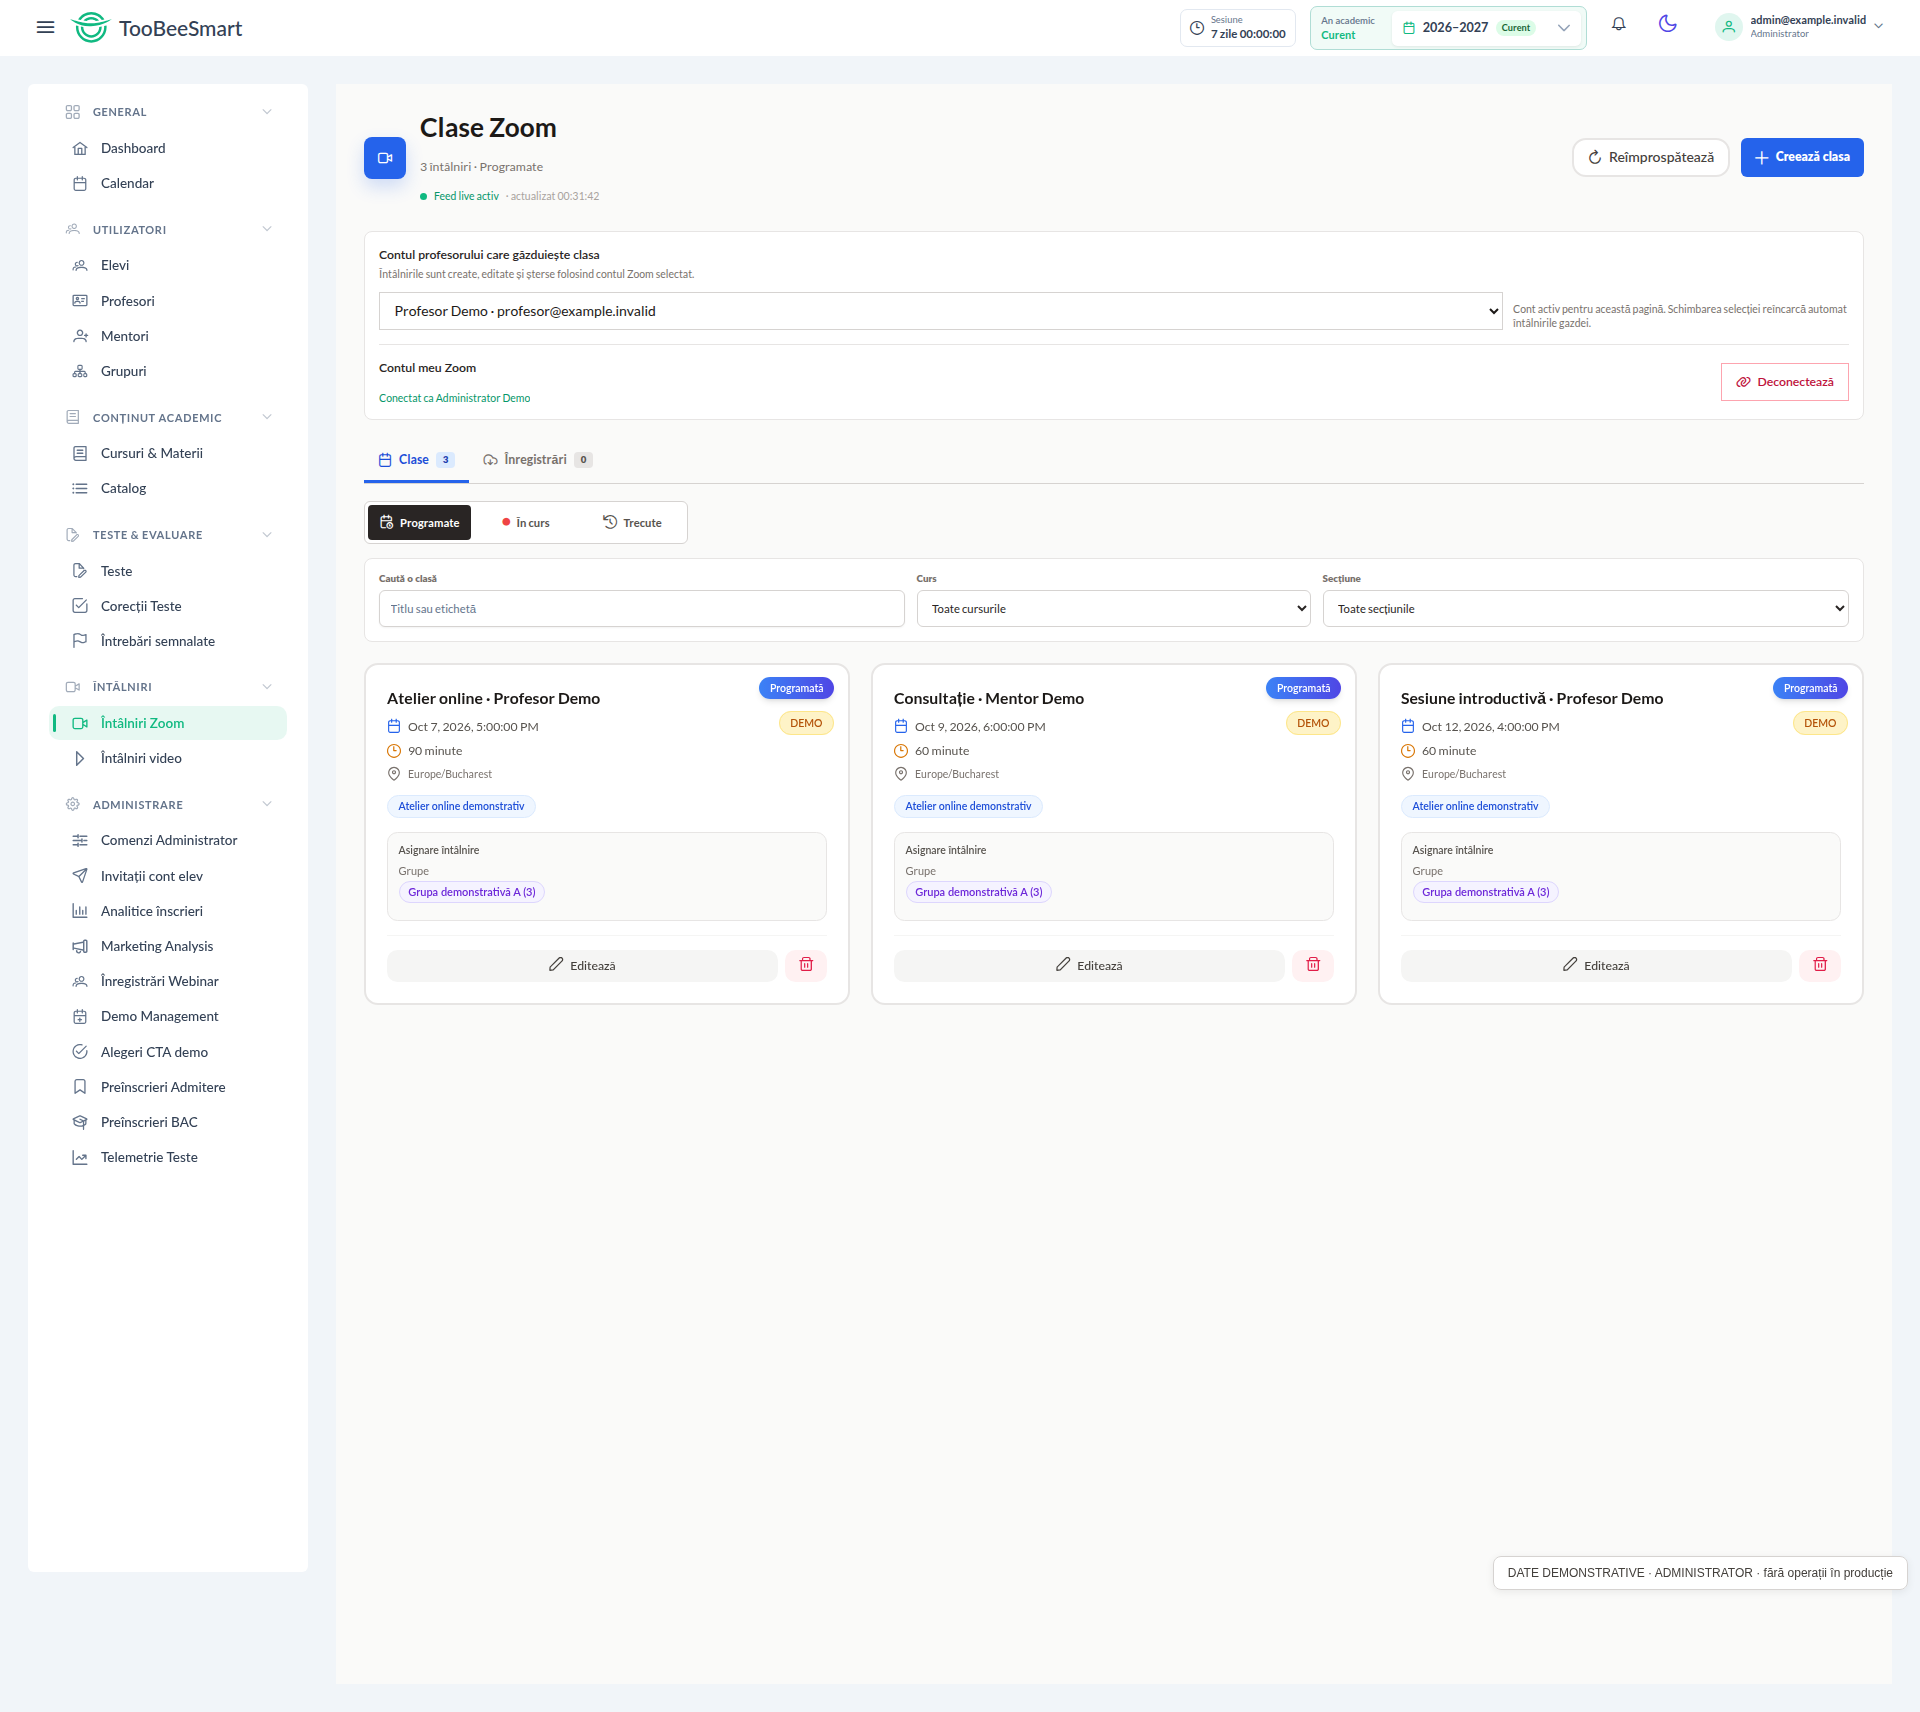Open notifications bell
Image resolution: width=1920 pixels, height=1712 pixels.
point(1618,25)
